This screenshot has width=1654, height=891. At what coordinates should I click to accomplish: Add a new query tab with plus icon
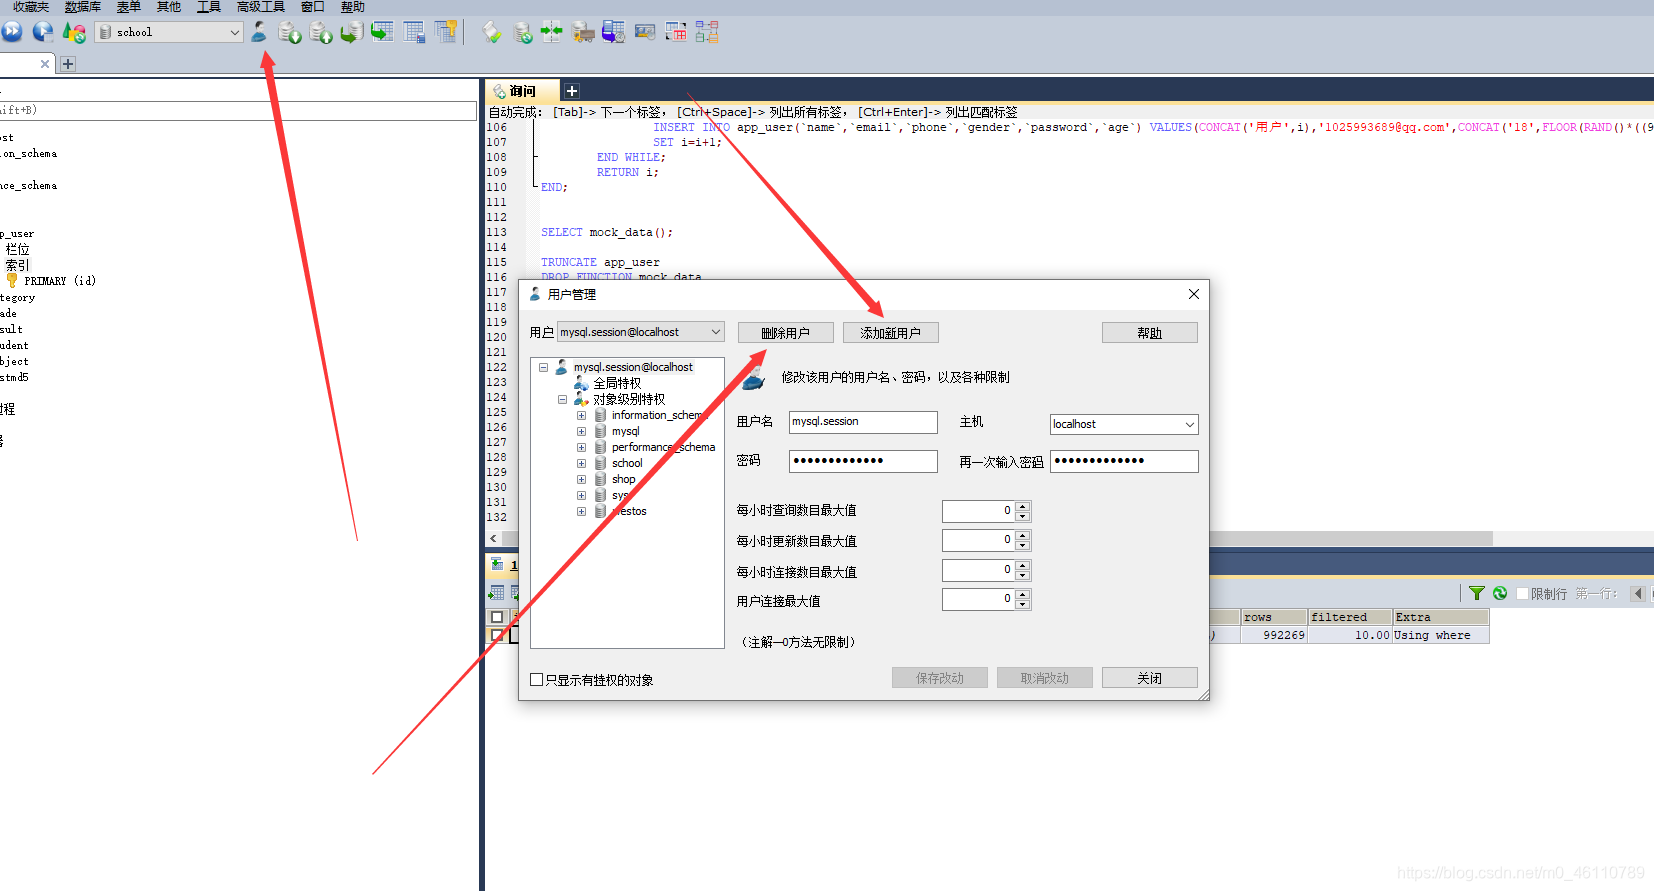pyautogui.click(x=572, y=91)
